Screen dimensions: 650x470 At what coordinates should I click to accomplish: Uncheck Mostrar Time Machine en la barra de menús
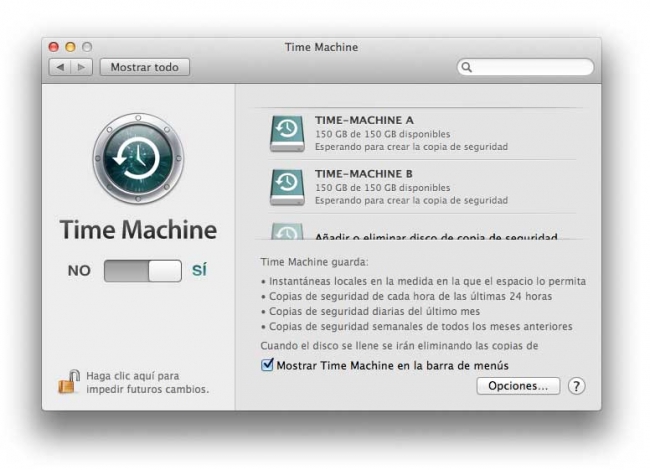click(x=267, y=365)
